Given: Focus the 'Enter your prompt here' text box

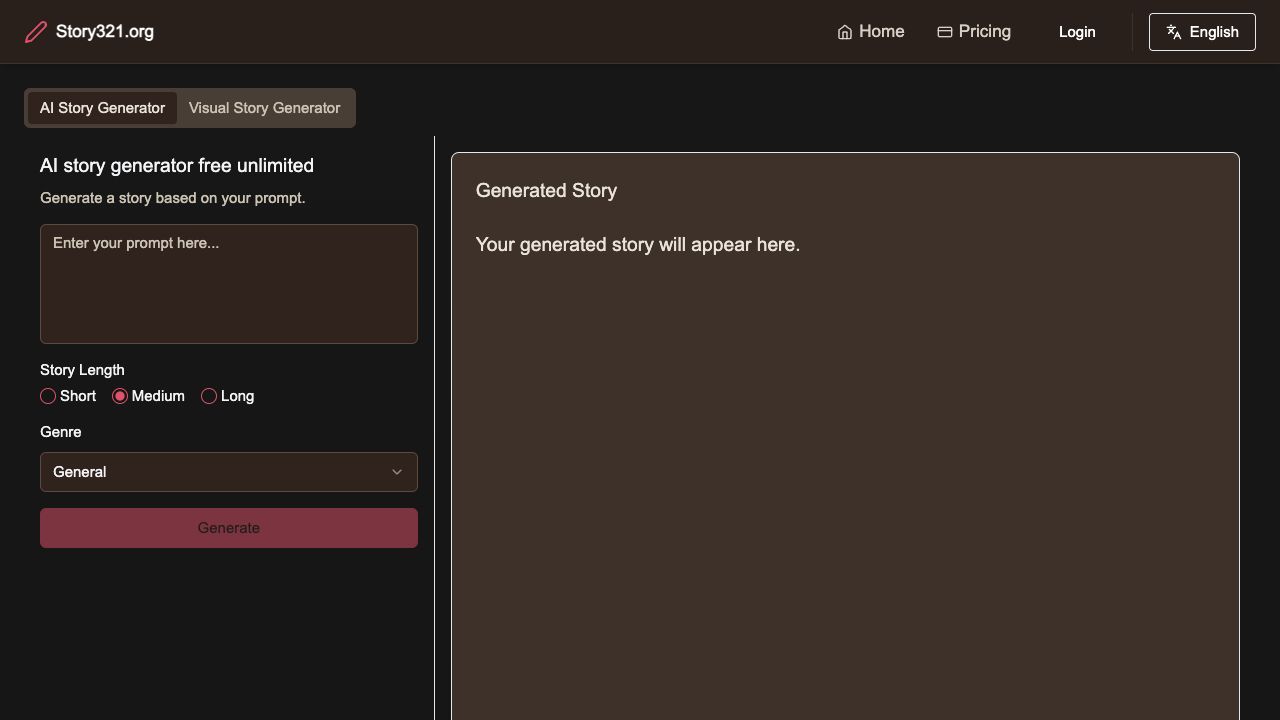Looking at the screenshot, I should coord(229,284).
